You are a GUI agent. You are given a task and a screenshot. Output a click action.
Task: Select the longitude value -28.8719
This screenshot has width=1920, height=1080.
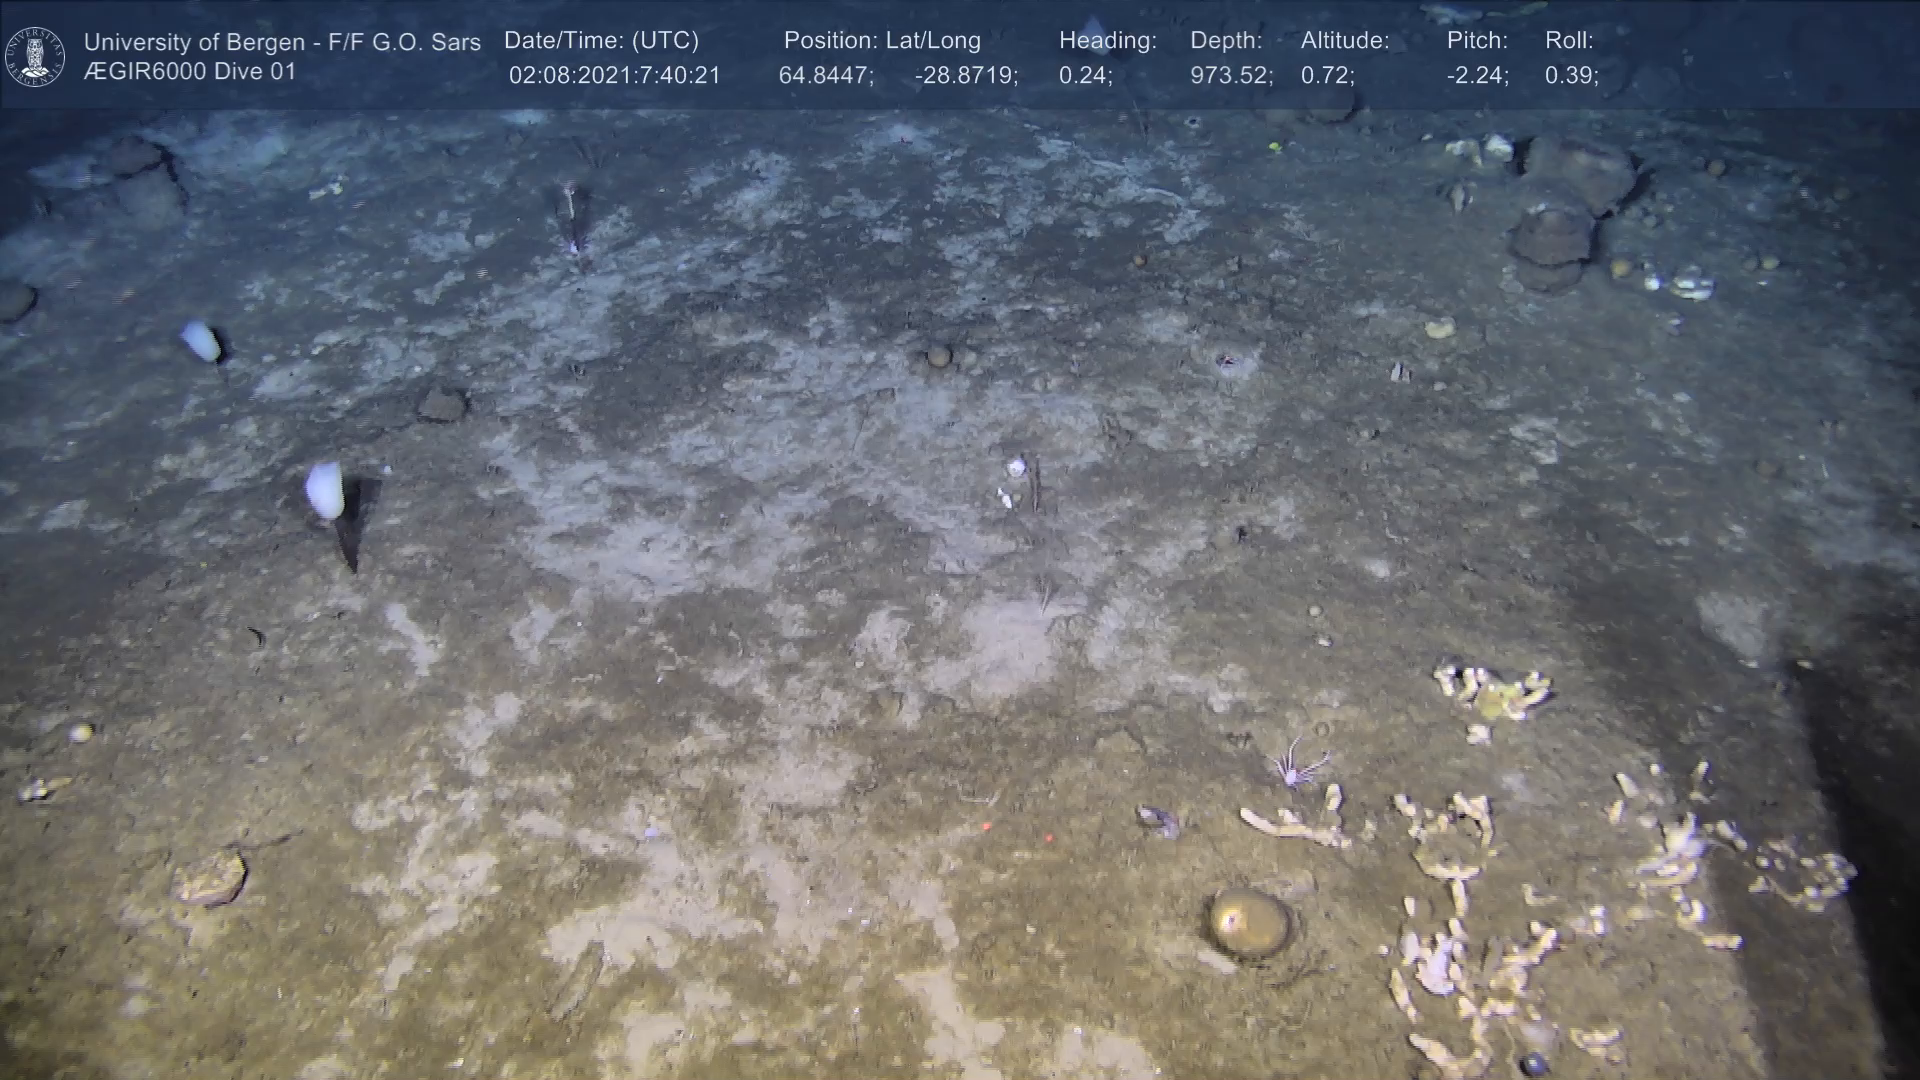965,76
